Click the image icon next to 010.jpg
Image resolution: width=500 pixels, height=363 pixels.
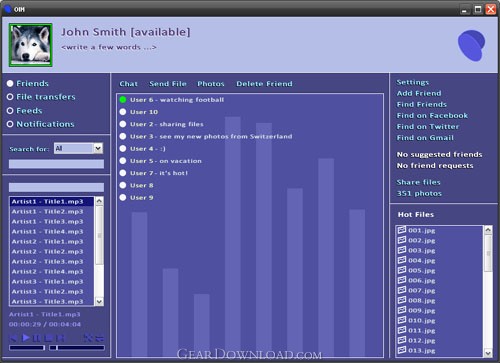point(402,320)
